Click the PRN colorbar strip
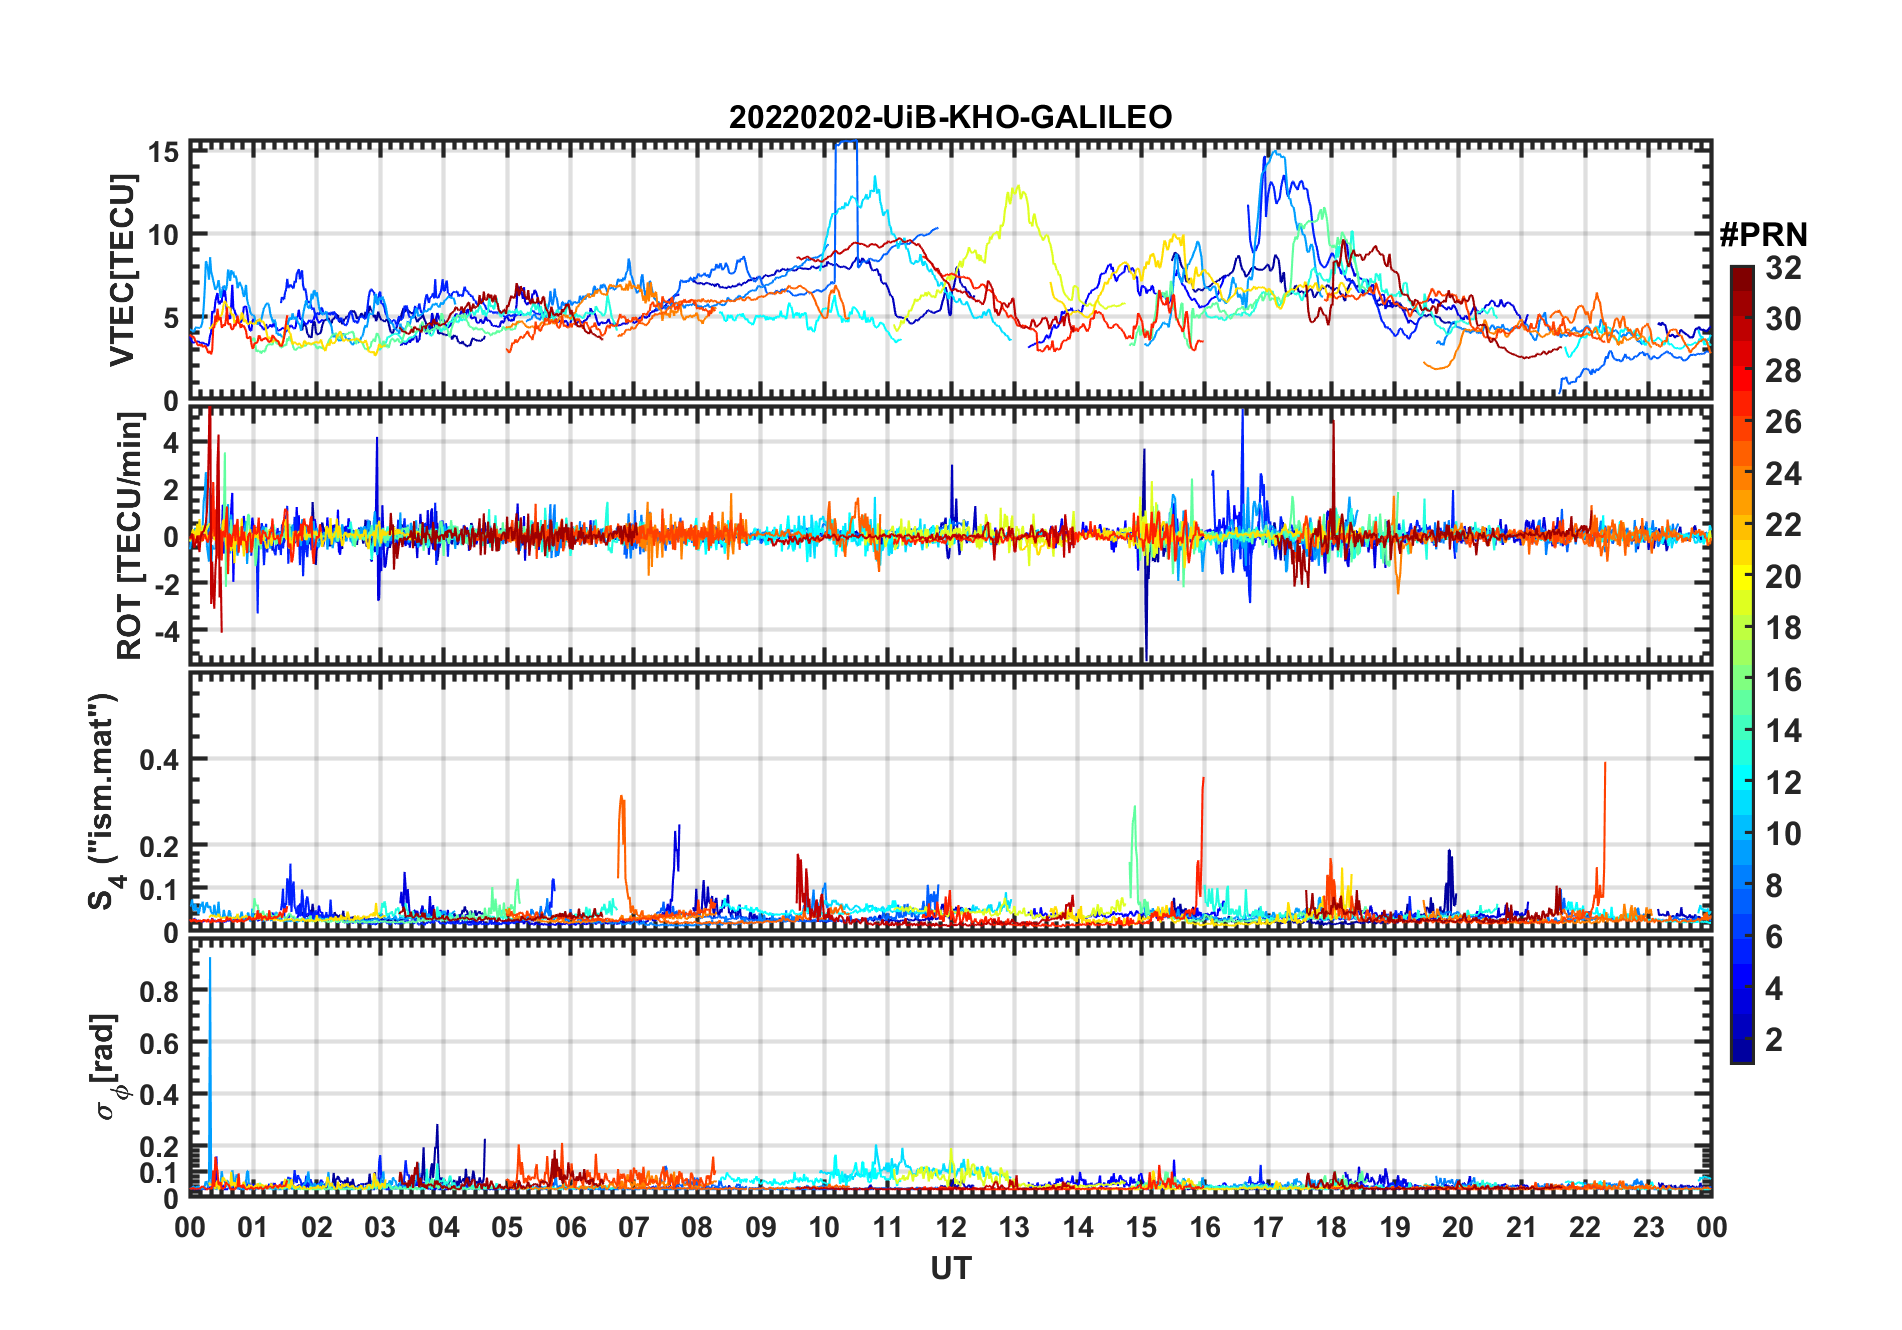Screen dimensions: 1902x1330 (x=1742, y=664)
